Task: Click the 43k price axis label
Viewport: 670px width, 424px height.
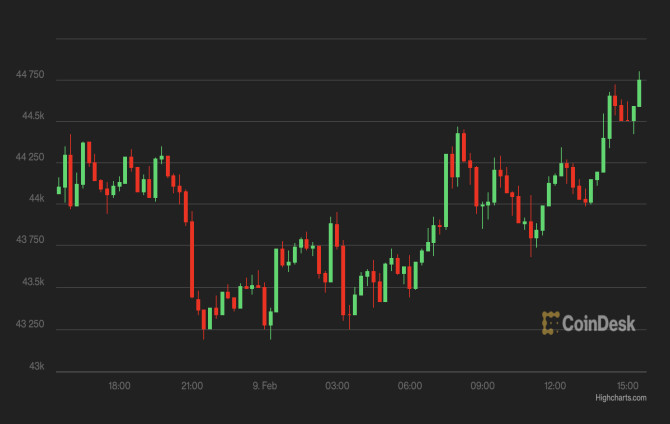Action: pos(36,366)
